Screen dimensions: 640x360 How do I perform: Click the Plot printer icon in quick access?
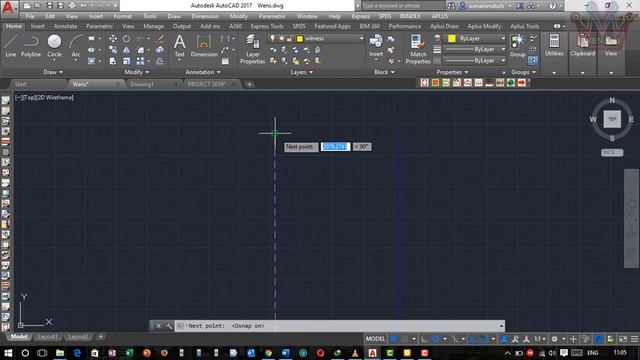click(x=72, y=6)
